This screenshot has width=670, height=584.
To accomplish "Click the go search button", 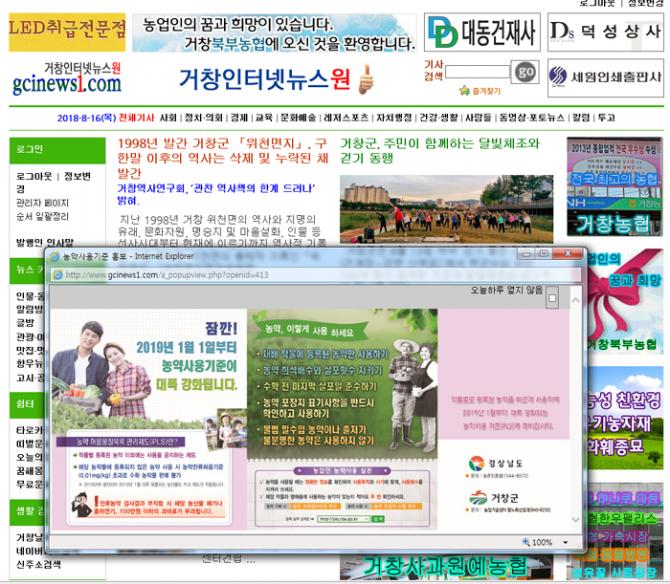I will (525, 72).
